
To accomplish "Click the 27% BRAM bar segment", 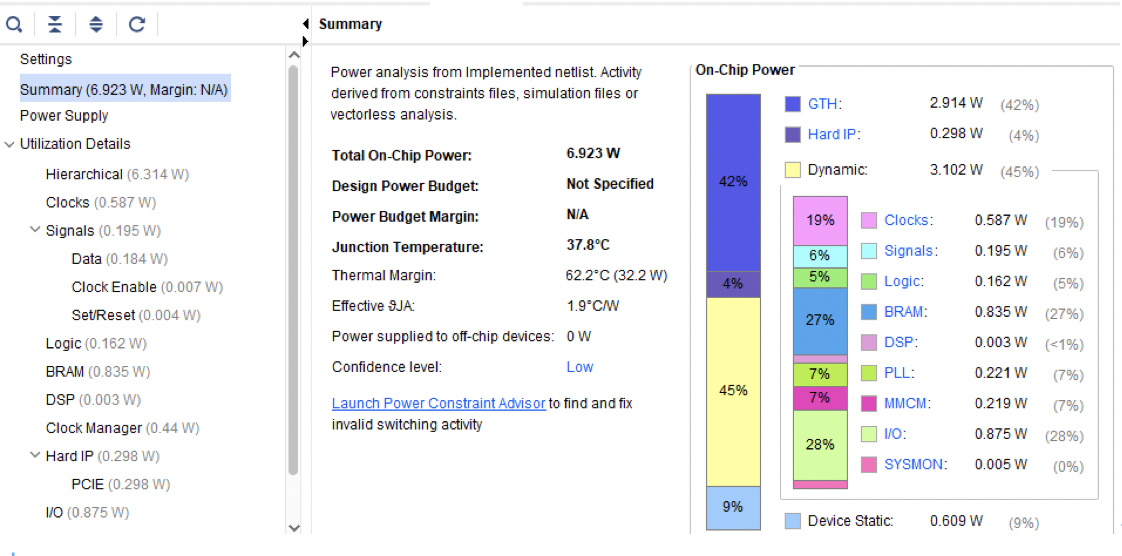I will (x=820, y=321).
